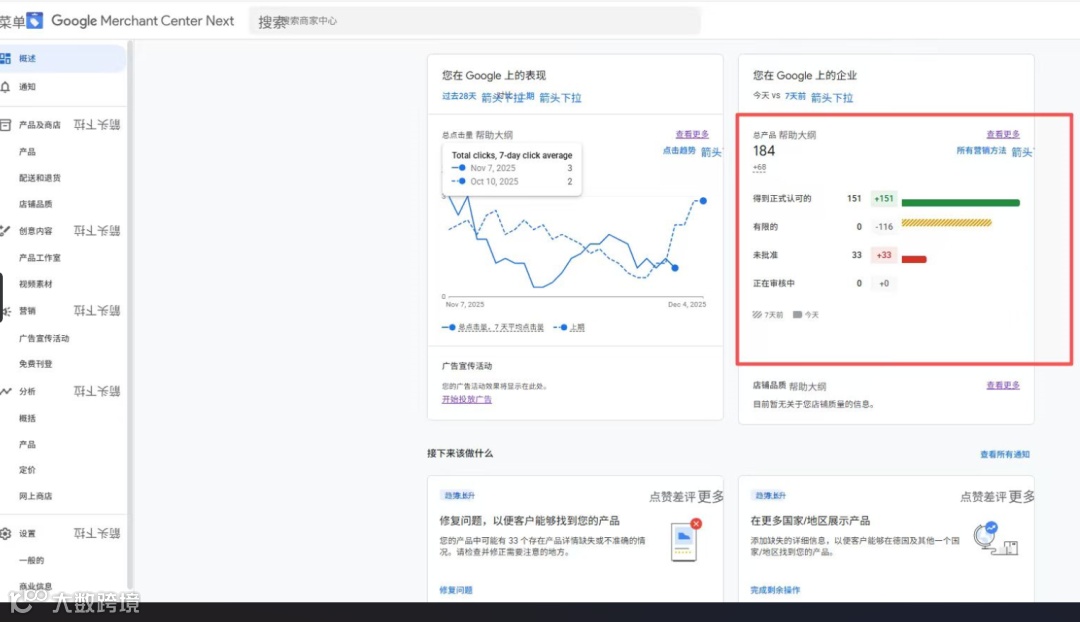The height and width of the screenshot is (622, 1080).
Task: Open the 点击趋势 chart dropdown
Action: 692,151
